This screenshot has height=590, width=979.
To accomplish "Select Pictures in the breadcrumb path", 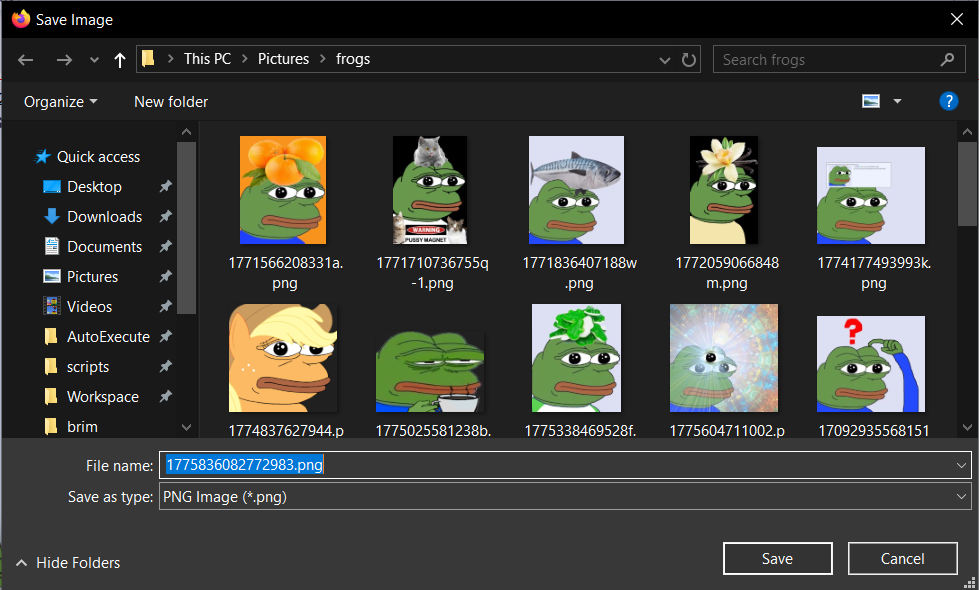I will coord(283,59).
